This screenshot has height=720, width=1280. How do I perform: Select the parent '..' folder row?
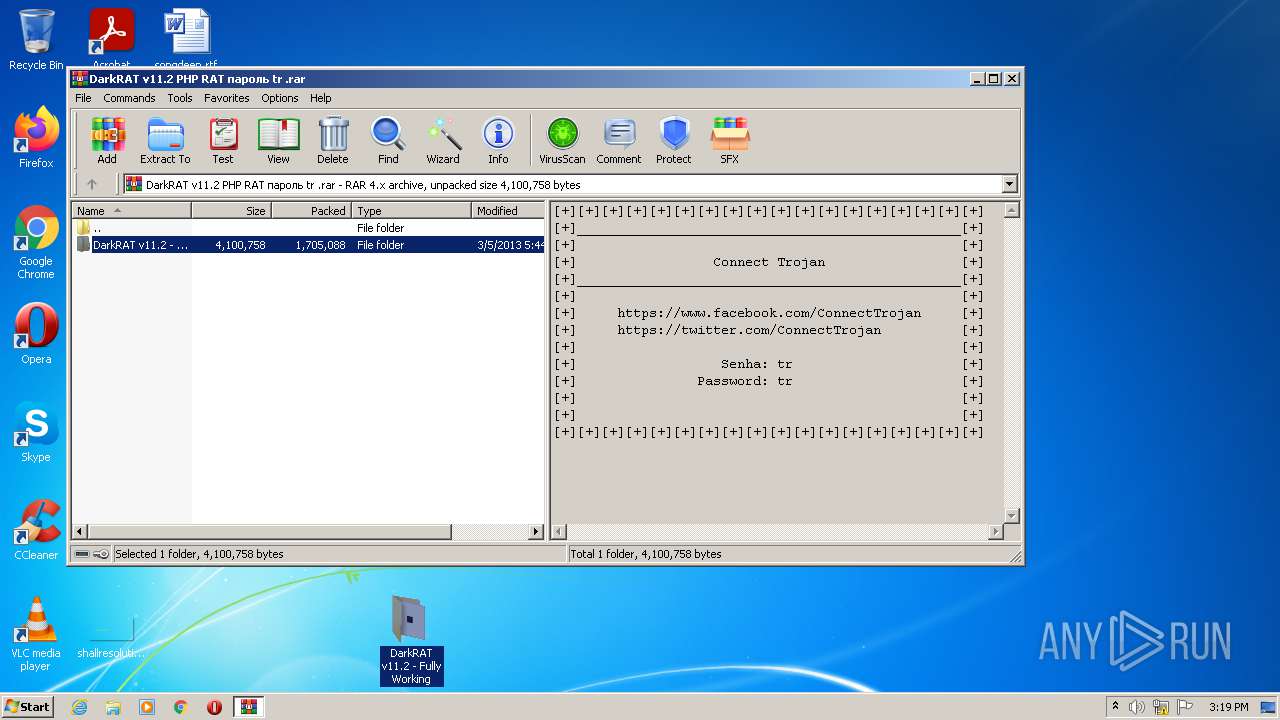coord(308,228)
